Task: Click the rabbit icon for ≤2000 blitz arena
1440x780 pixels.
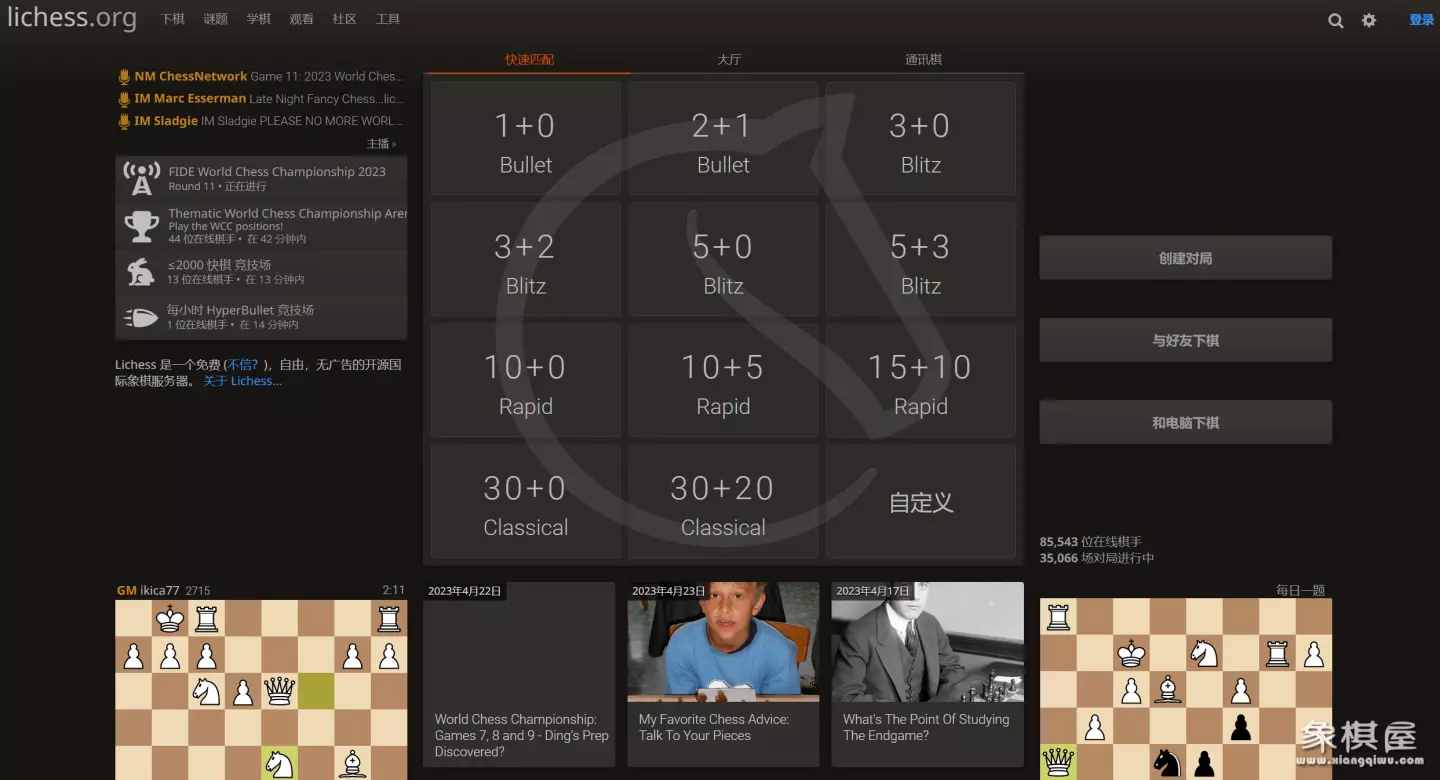Action: tap(141, 272)
